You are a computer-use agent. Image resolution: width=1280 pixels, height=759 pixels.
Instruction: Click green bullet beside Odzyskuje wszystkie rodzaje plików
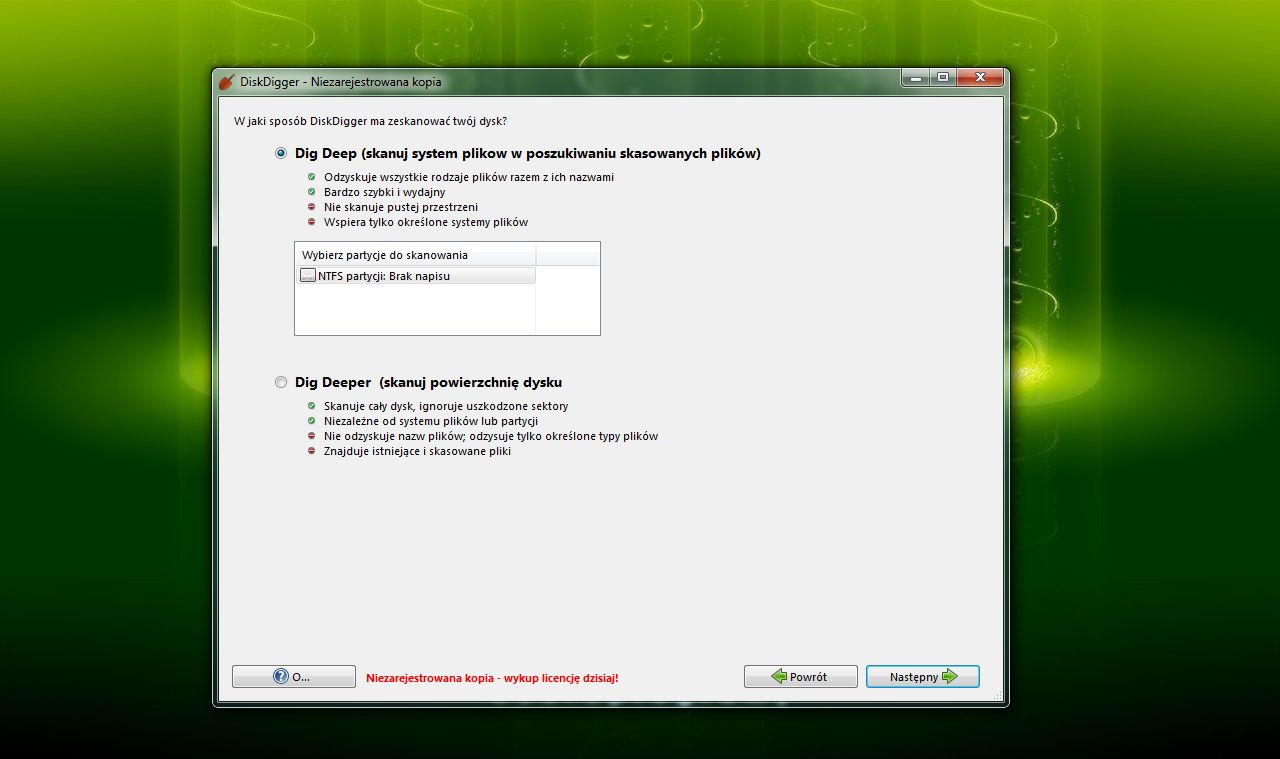311,177
